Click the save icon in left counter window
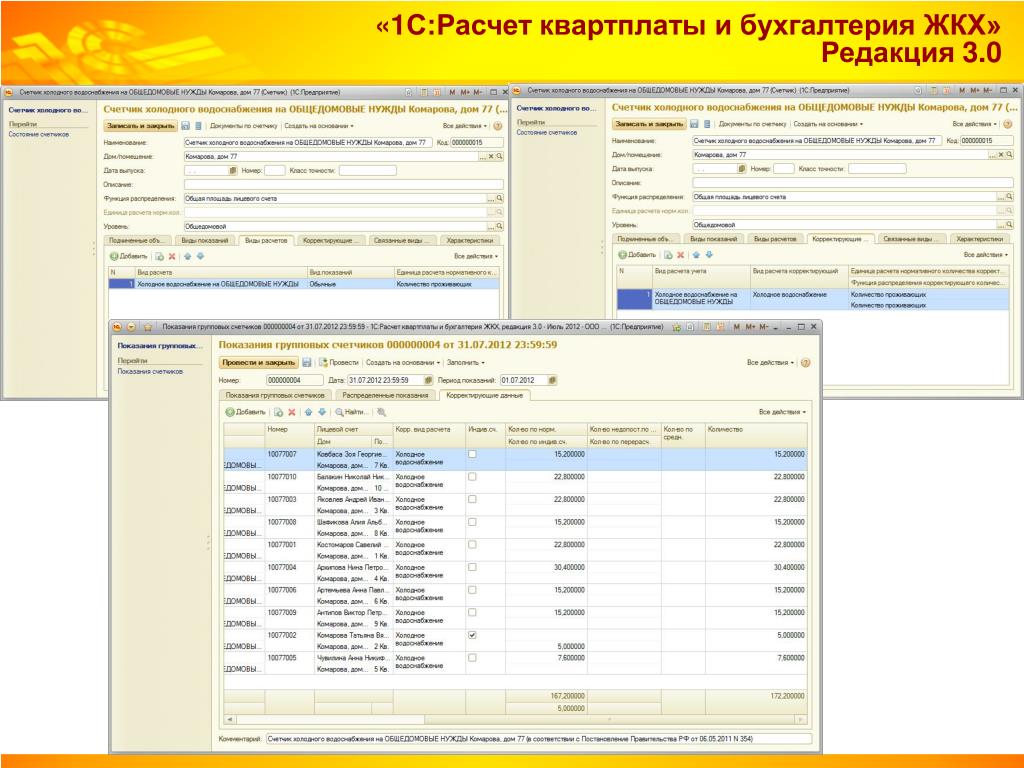Viewport: 1024px width, 768px height. pos(185,125)
